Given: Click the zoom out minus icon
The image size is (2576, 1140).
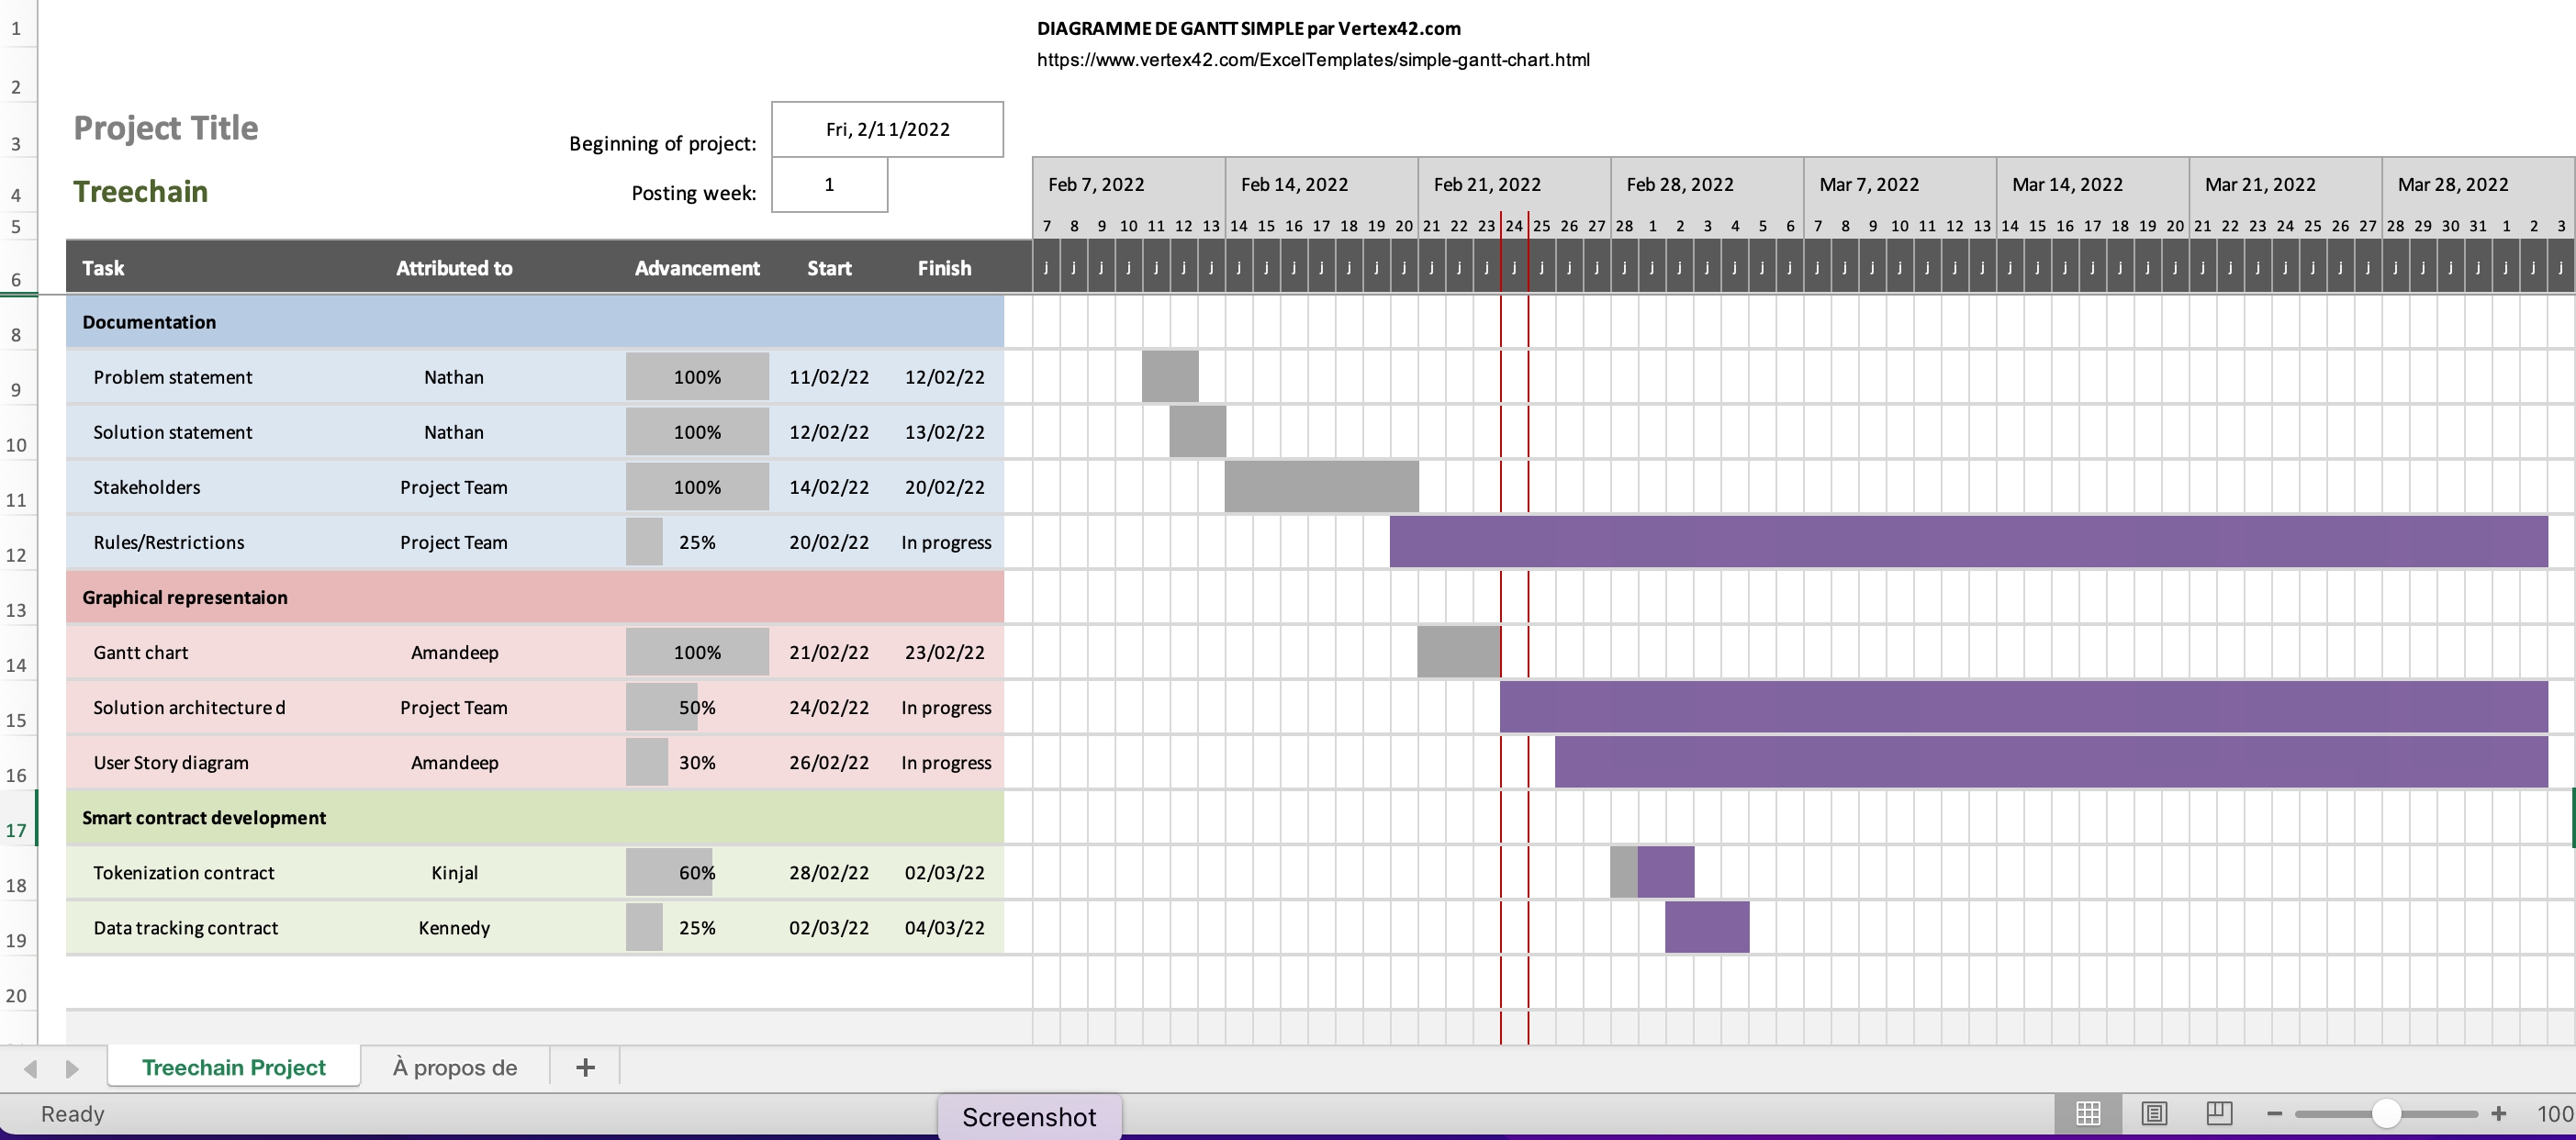Looking at the screenshot, I should (x=2274, y=1113).
